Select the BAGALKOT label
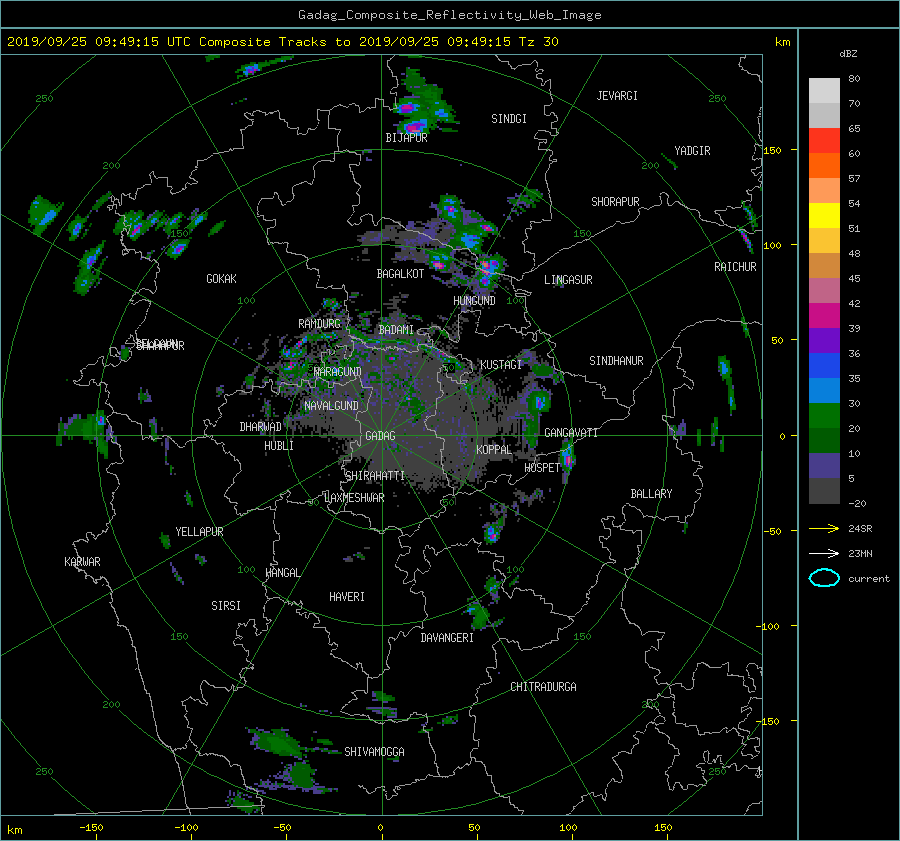900x841 pixels. click(400, 274)
